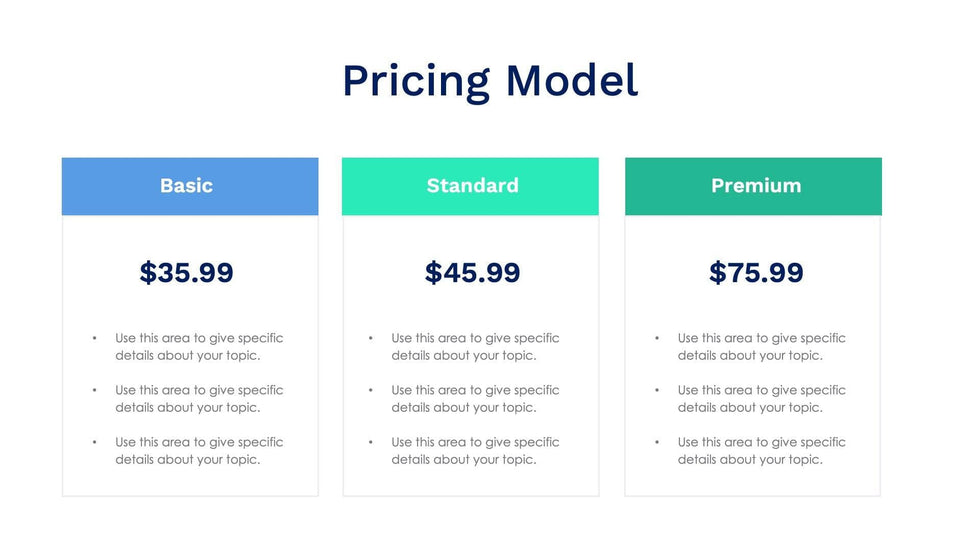
Task: Click the Pricing Model slide title
Action: tap(490, 81)
